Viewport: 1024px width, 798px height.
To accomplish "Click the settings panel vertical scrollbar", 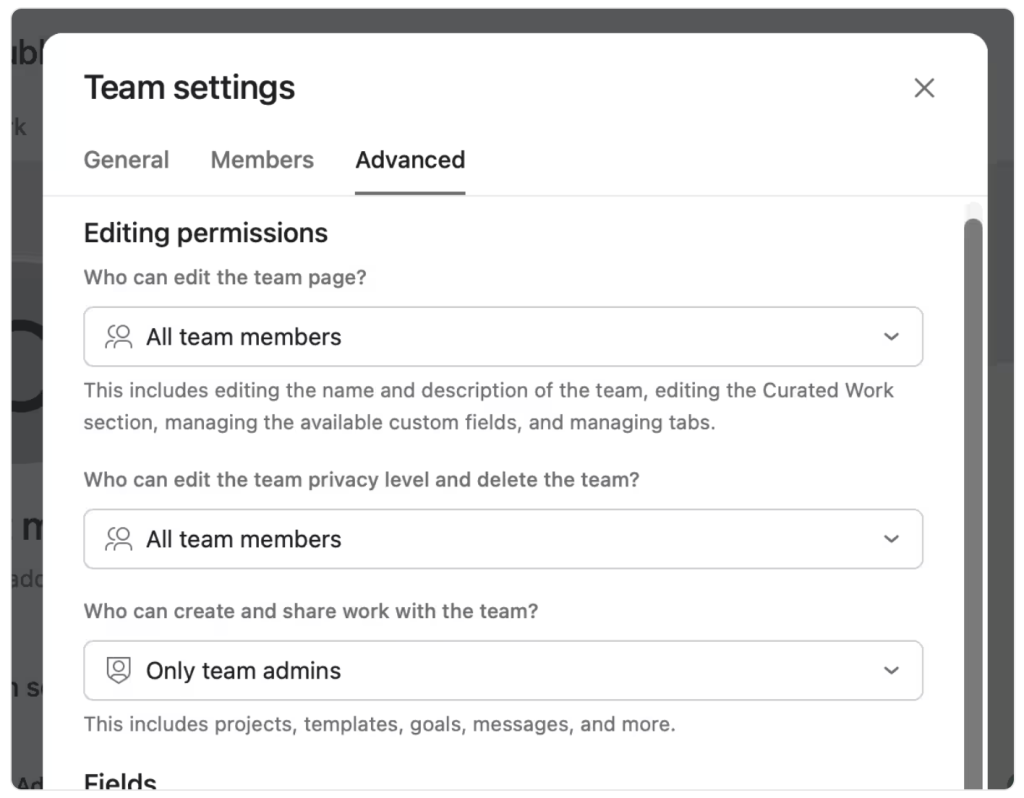I will pos(972,500).
